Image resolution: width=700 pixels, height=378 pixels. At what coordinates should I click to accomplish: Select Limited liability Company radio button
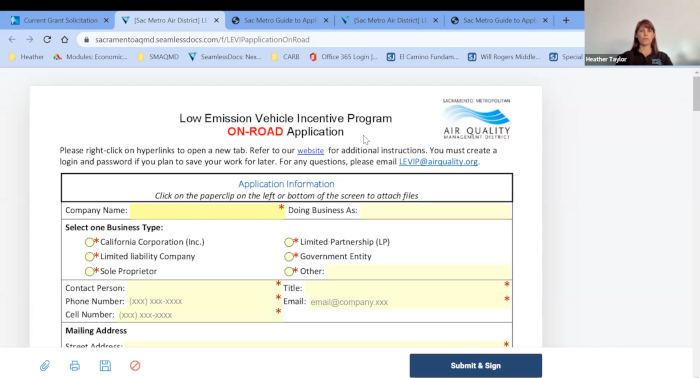pyautogui.click(x=89, y=257)
